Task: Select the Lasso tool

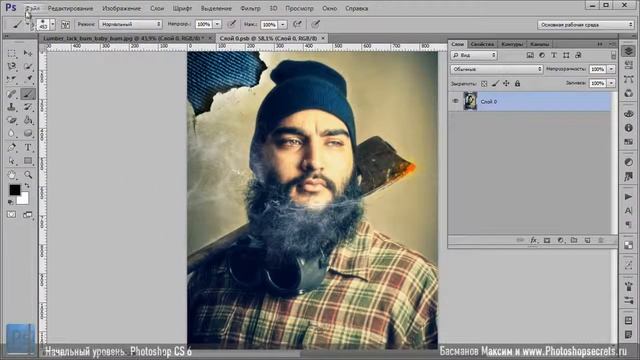Action: [12, 66]
